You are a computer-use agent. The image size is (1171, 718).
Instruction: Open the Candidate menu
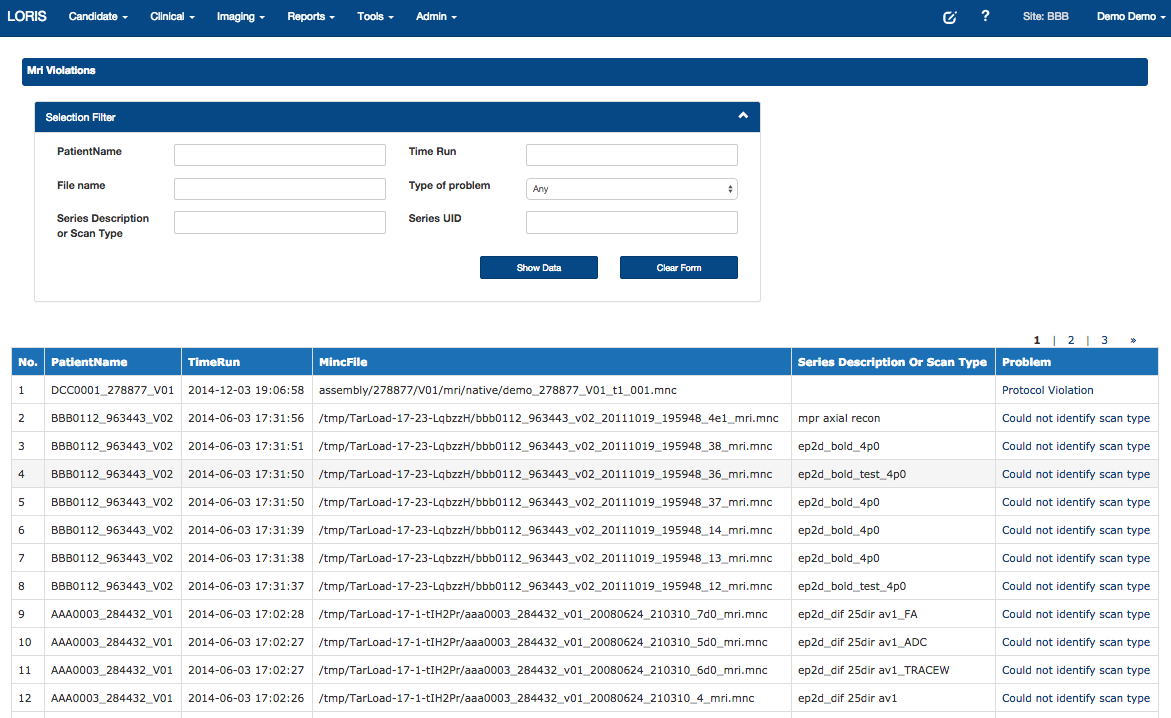[x=97, y=17]
